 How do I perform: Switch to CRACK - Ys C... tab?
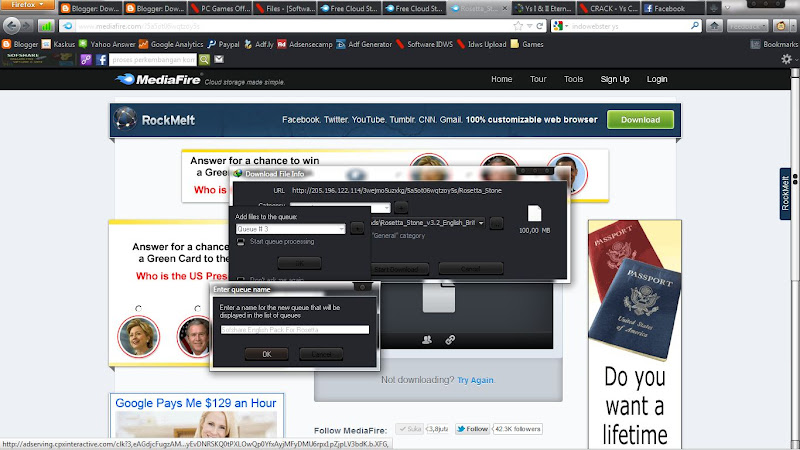tap(608, 9)
